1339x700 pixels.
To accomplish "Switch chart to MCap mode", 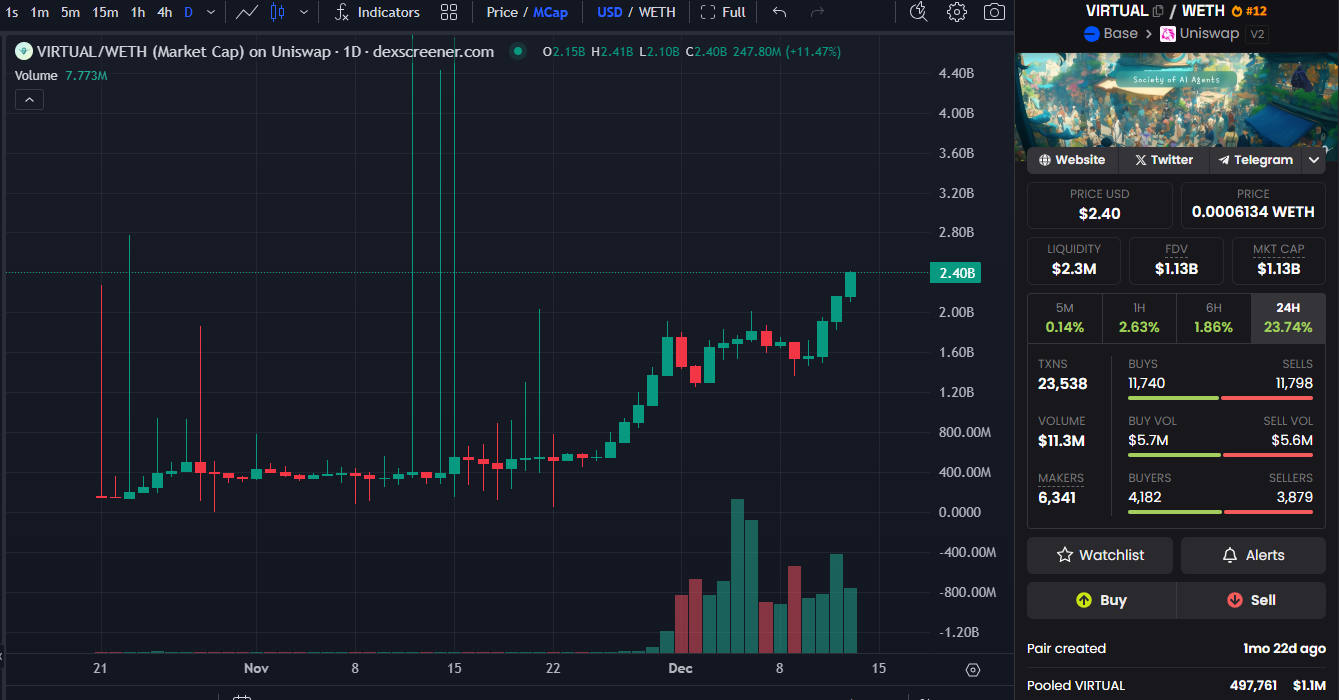I will pyautogui.click(x=550, y=12).
